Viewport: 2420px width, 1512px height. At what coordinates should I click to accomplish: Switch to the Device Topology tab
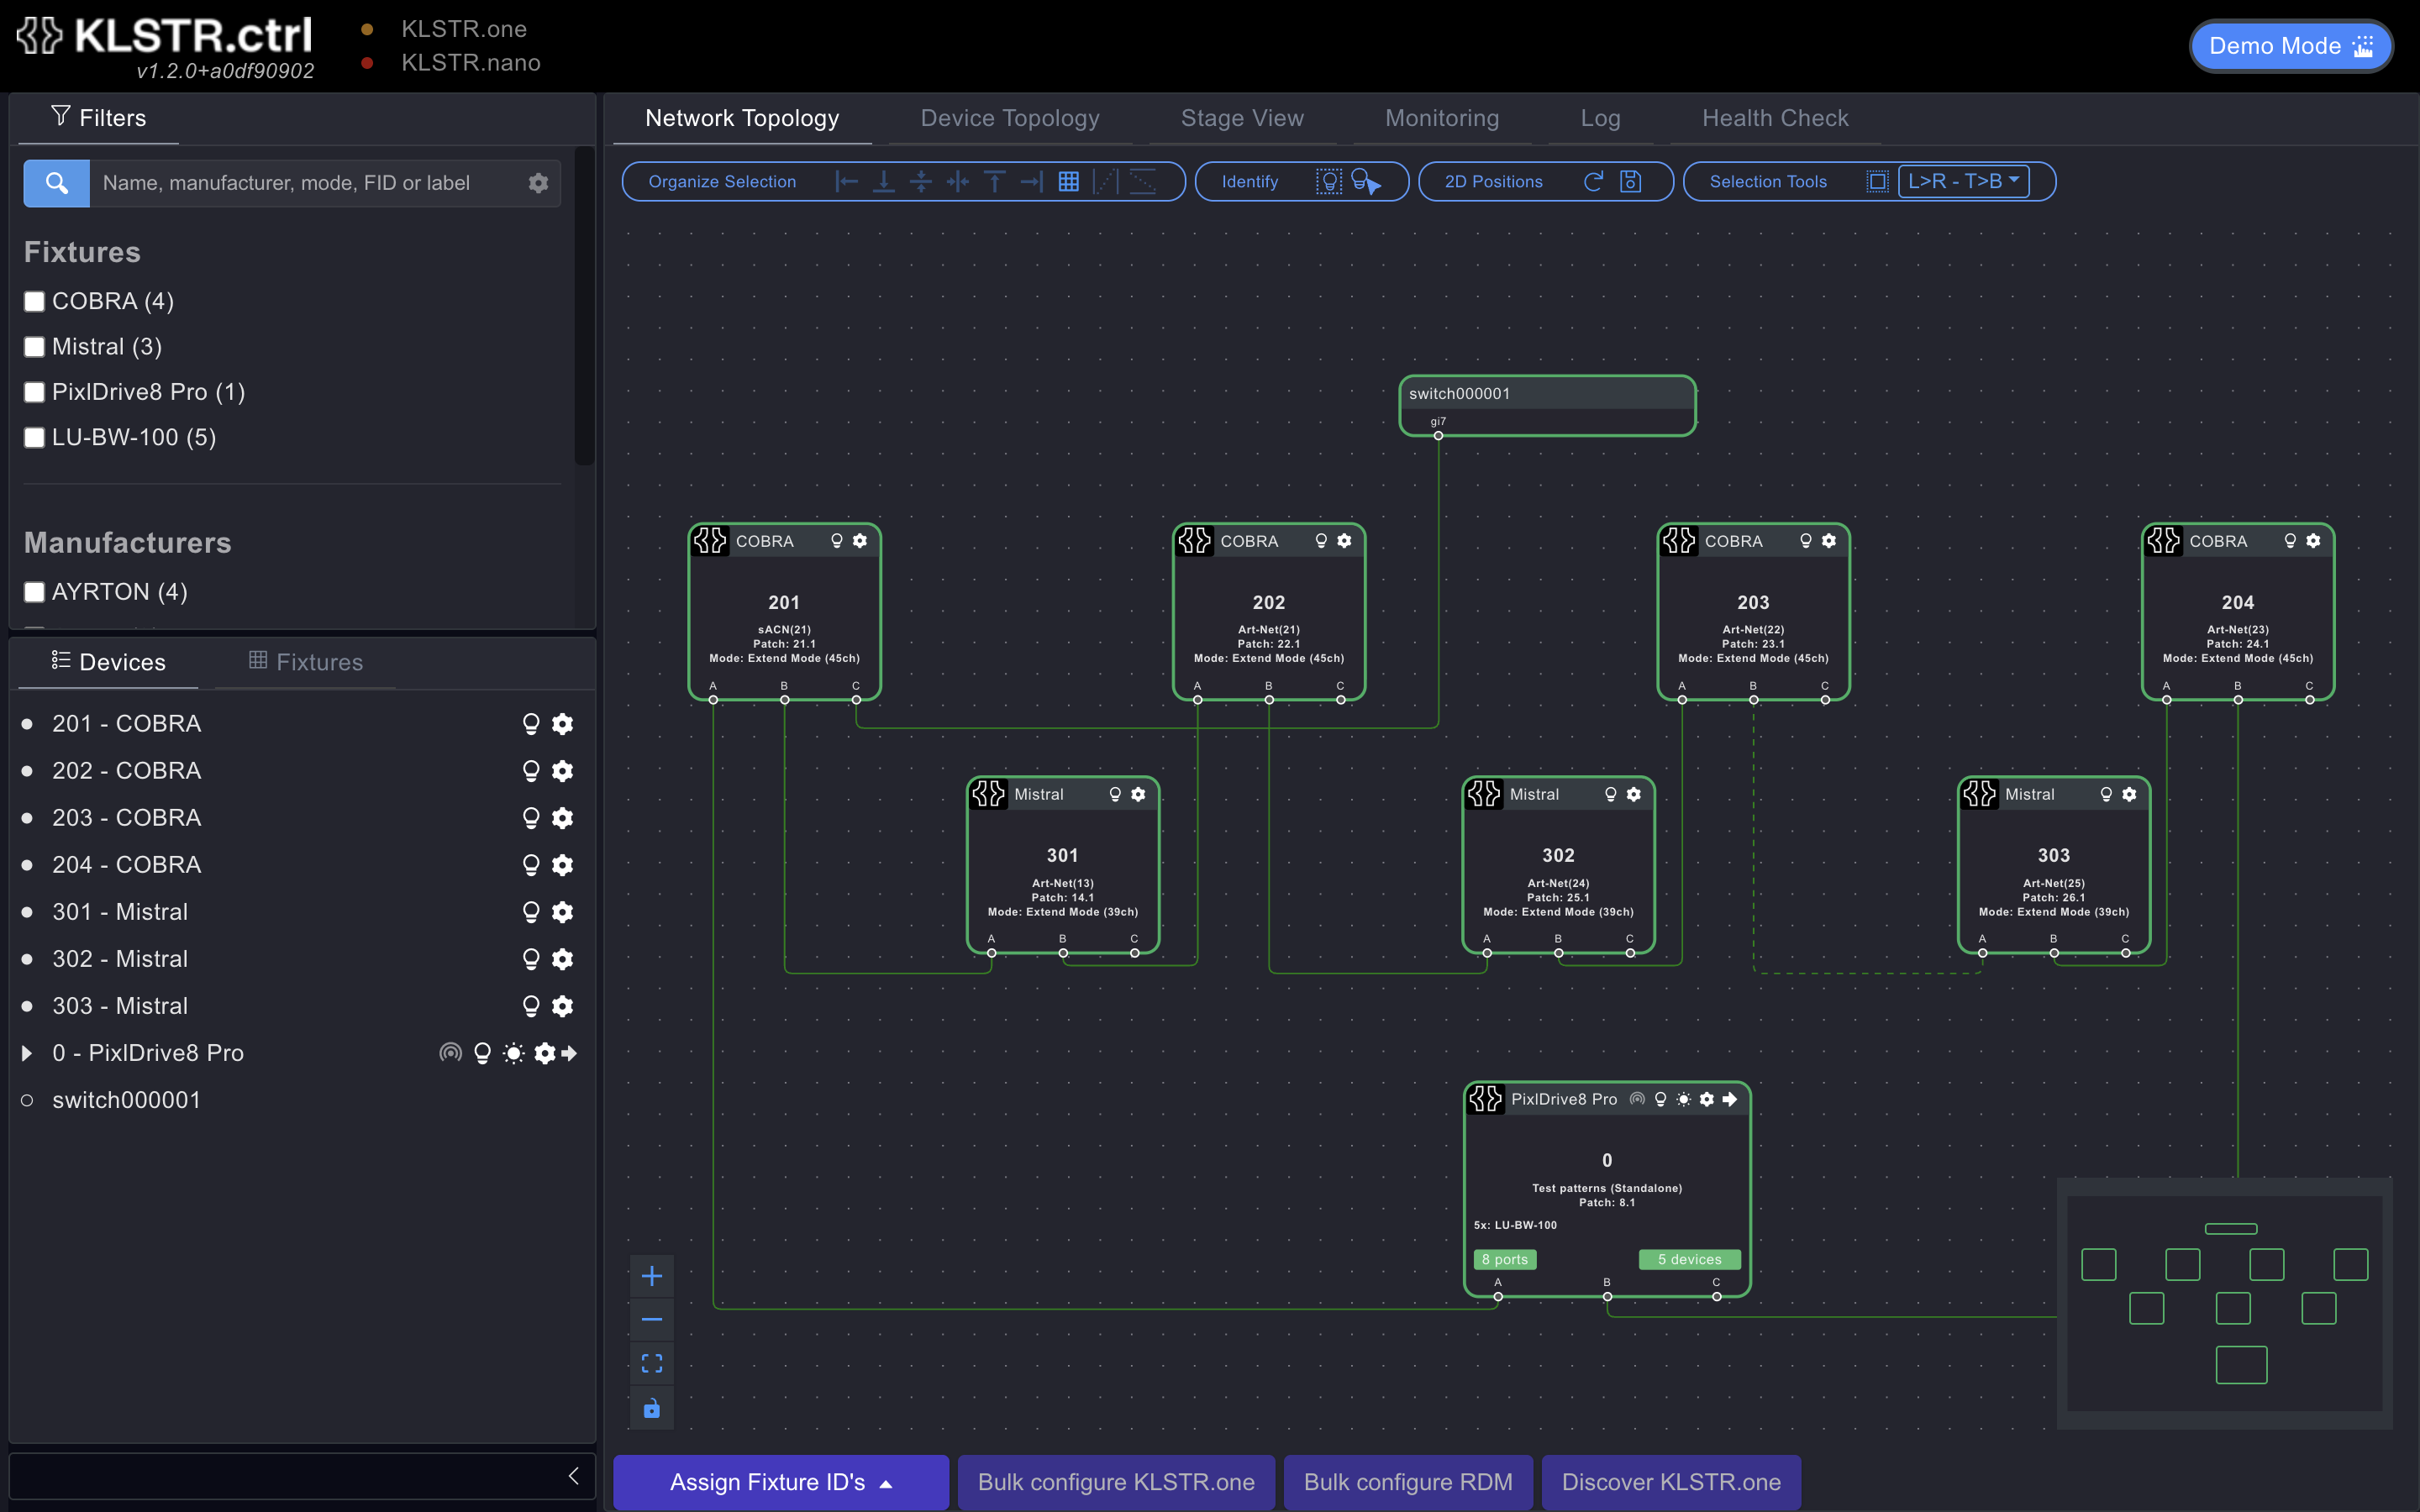point(1010,118)
